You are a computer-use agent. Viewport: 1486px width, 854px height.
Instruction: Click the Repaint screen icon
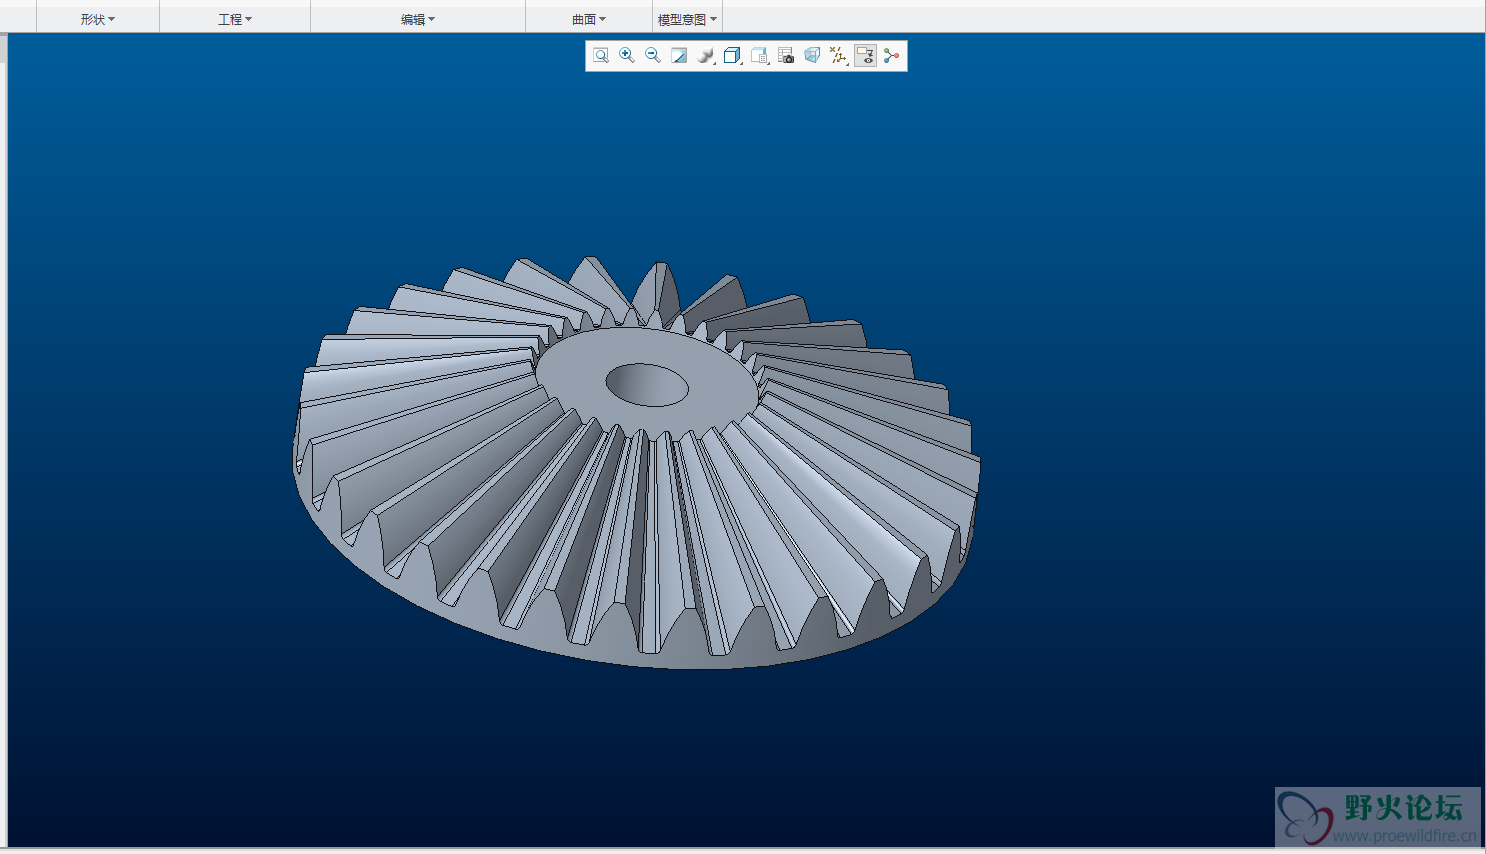click(x=679, y=56)
